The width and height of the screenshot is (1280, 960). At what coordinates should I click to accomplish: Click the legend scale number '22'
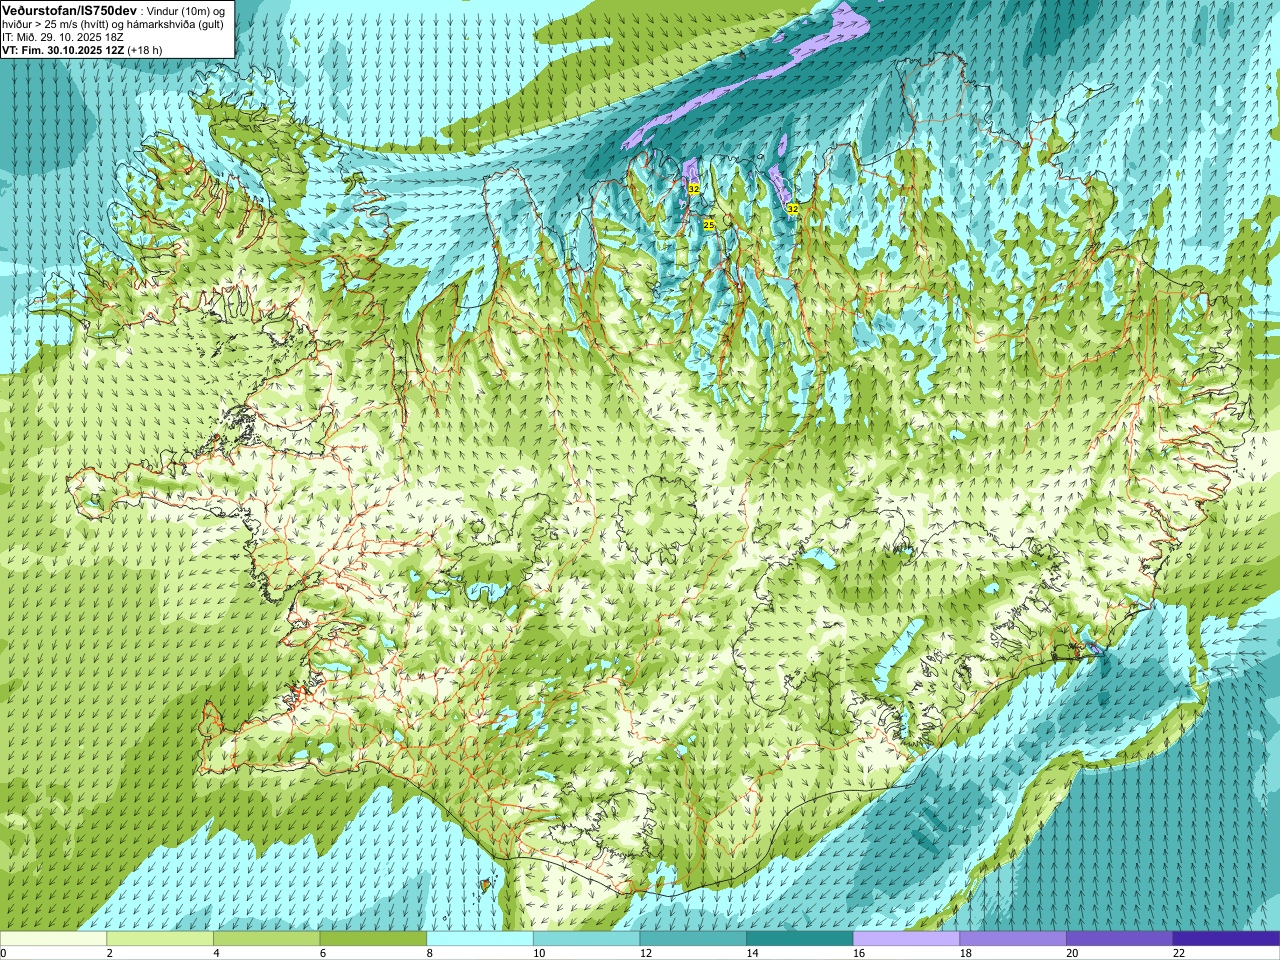coord(1179,953)
